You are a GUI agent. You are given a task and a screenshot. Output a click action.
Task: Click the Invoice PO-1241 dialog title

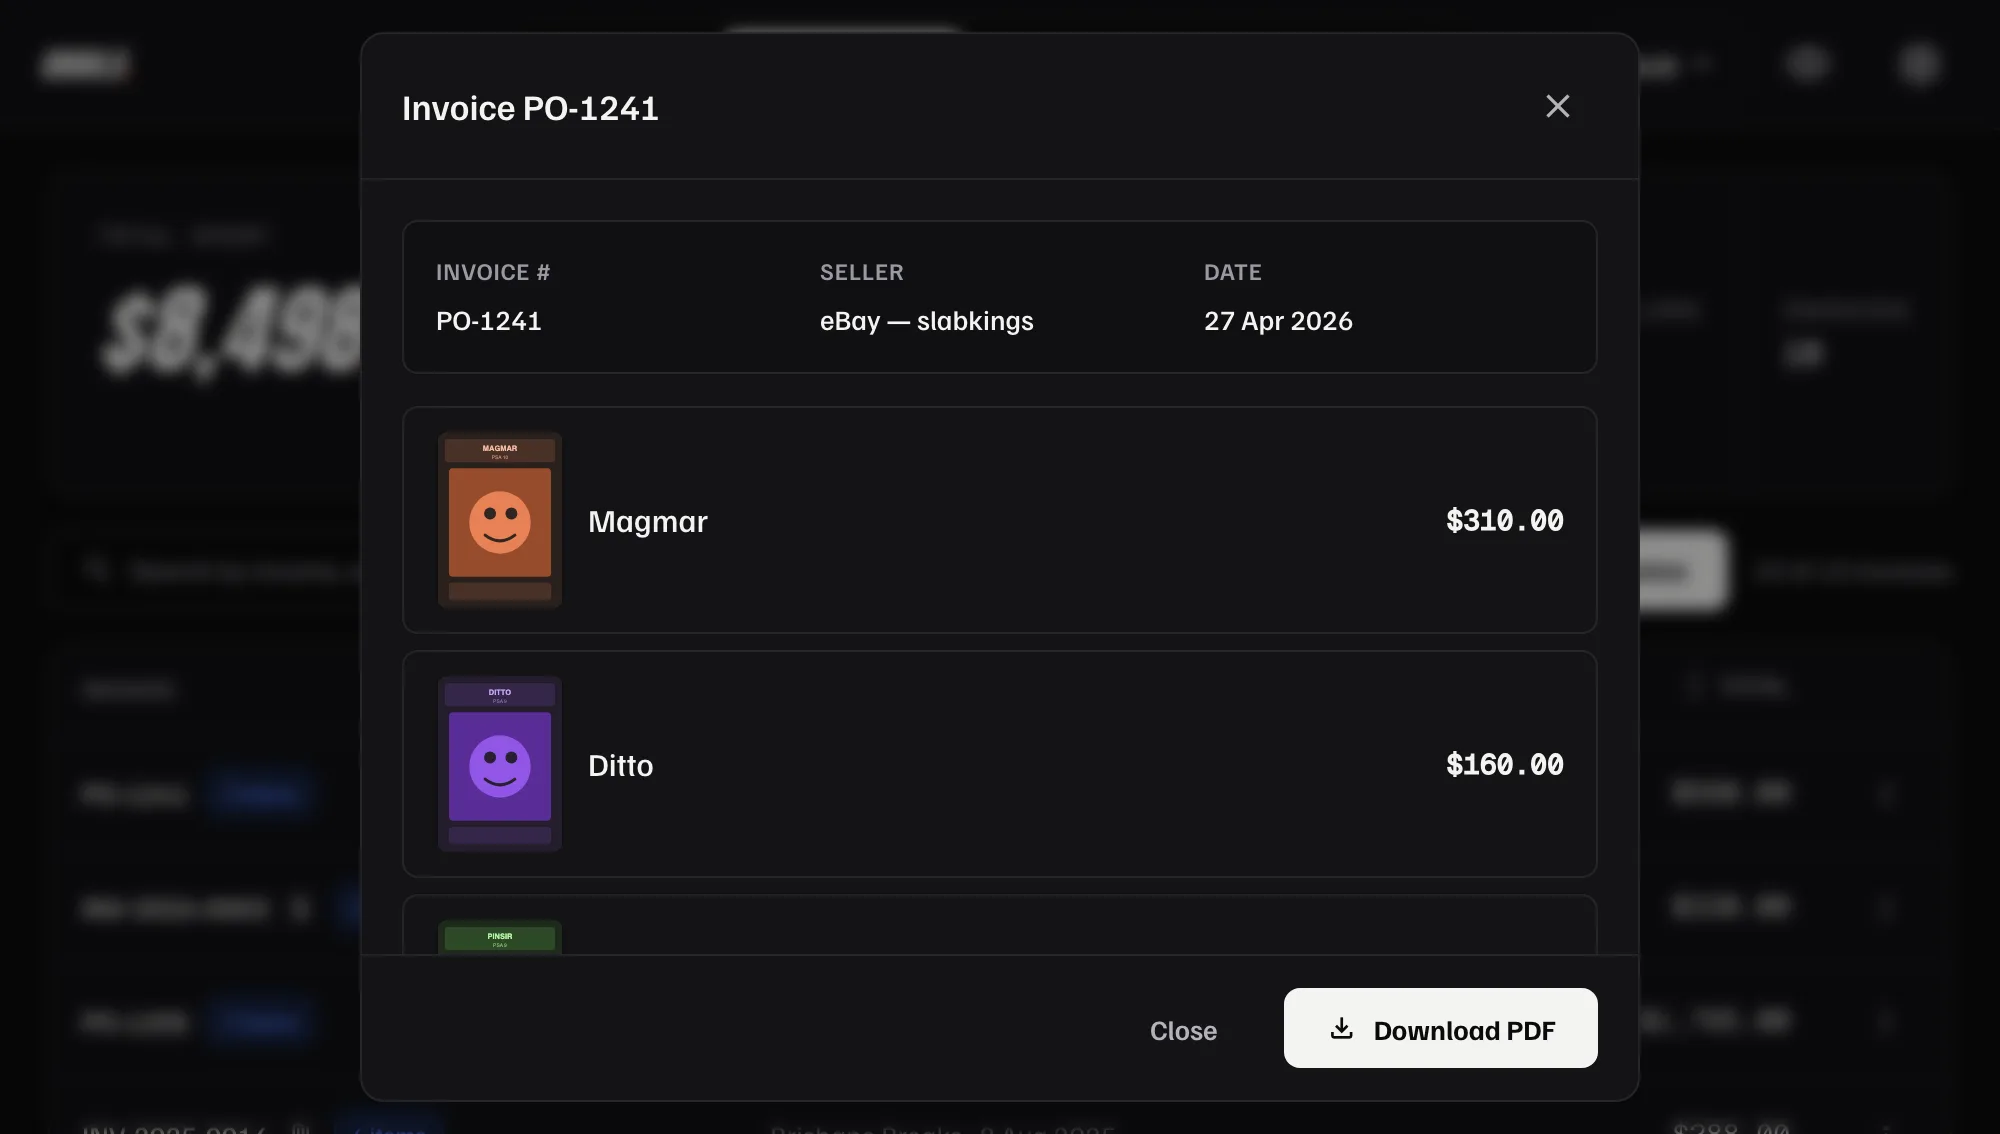point(530,108)
